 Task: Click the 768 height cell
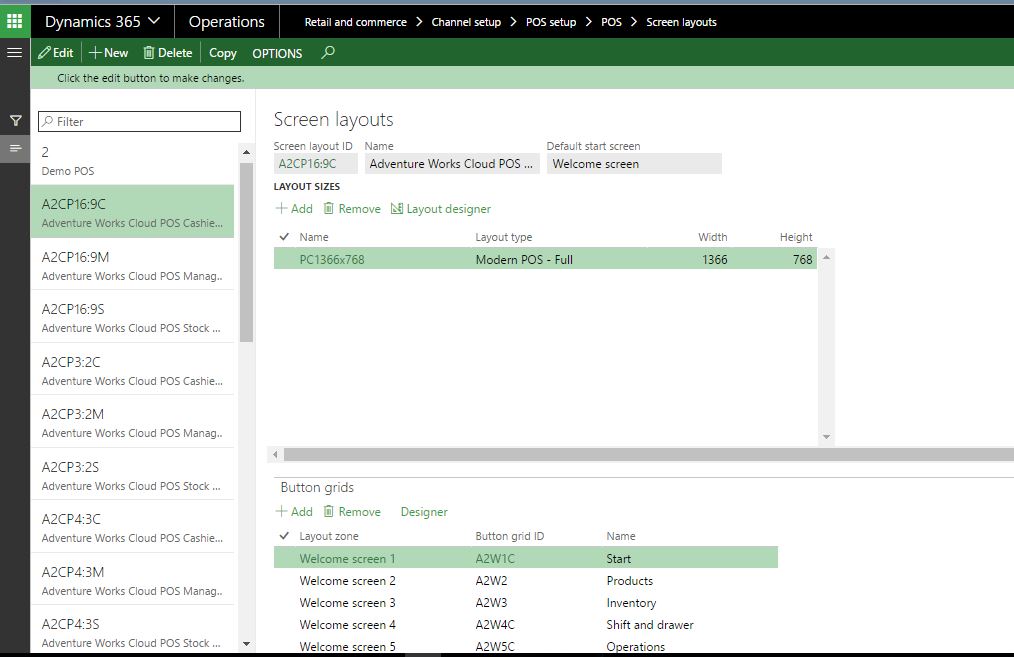[x=803, y=259]
